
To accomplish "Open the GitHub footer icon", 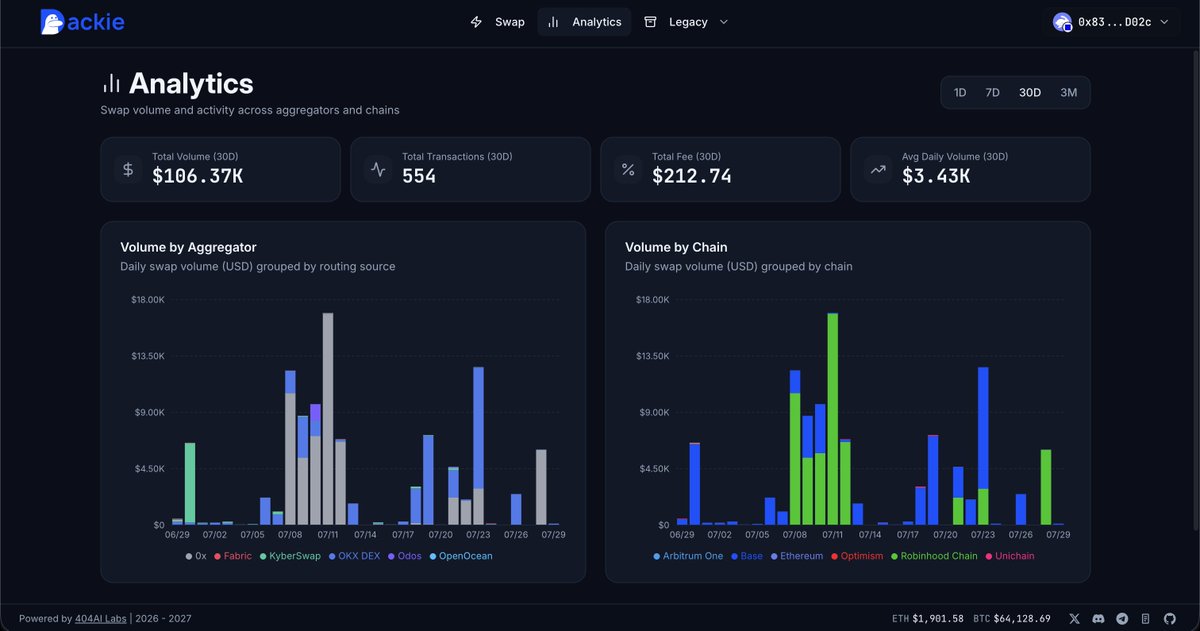I will [1170, 619].
